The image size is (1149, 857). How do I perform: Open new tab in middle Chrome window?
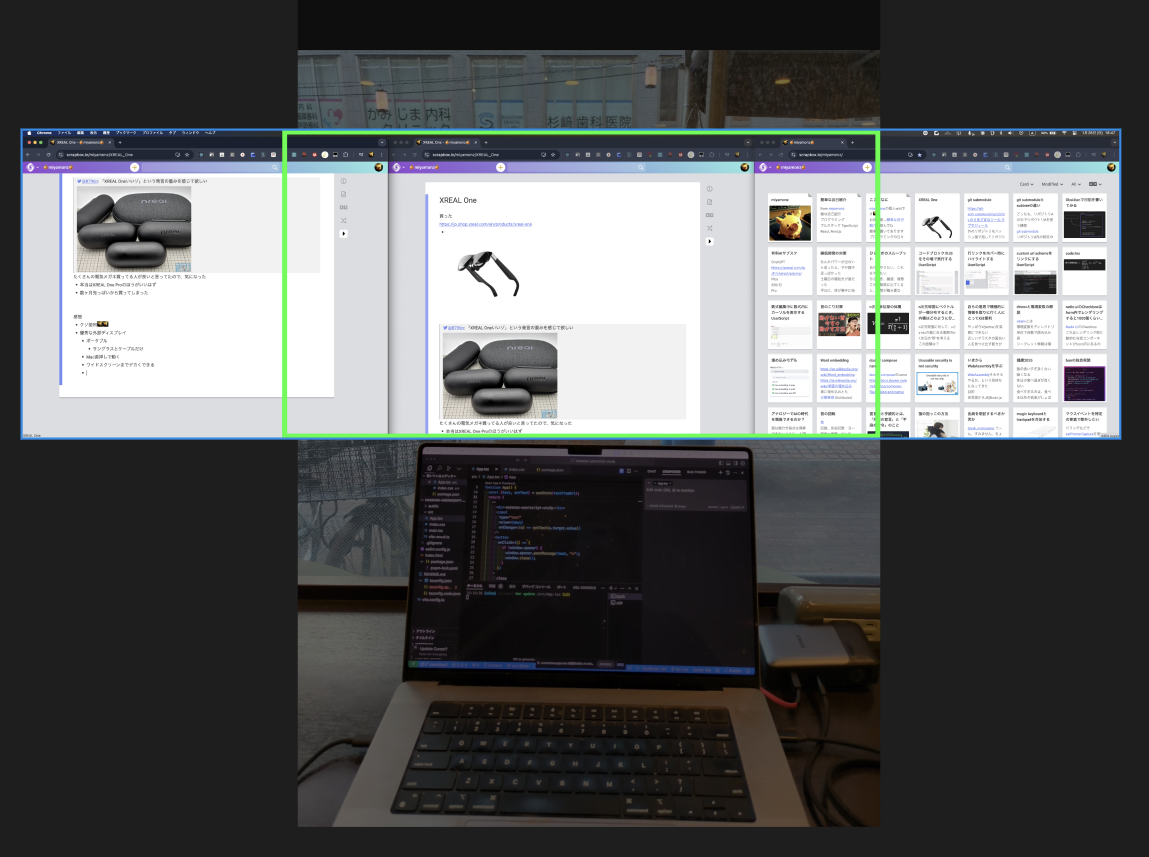(486, 142)
